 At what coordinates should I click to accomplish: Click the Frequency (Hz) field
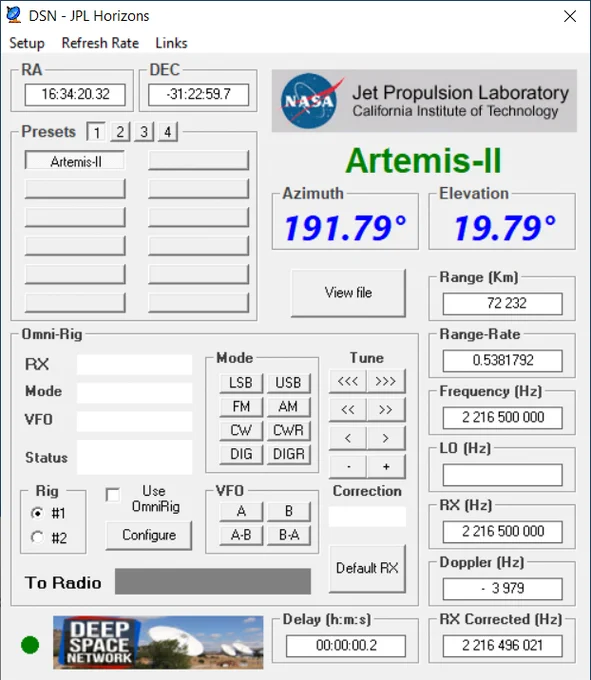(x=503, y=417)
